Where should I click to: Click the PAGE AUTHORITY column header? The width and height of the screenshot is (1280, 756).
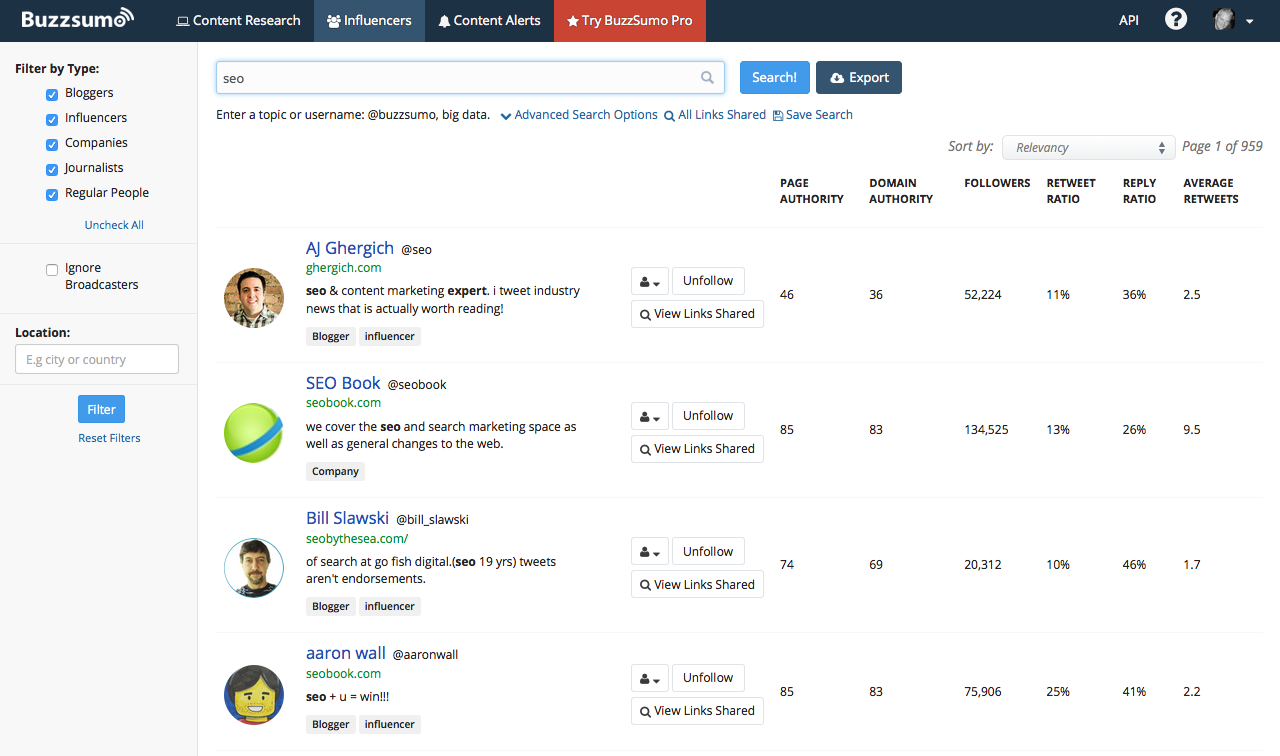pyautogui.click(x=812, y=191)
